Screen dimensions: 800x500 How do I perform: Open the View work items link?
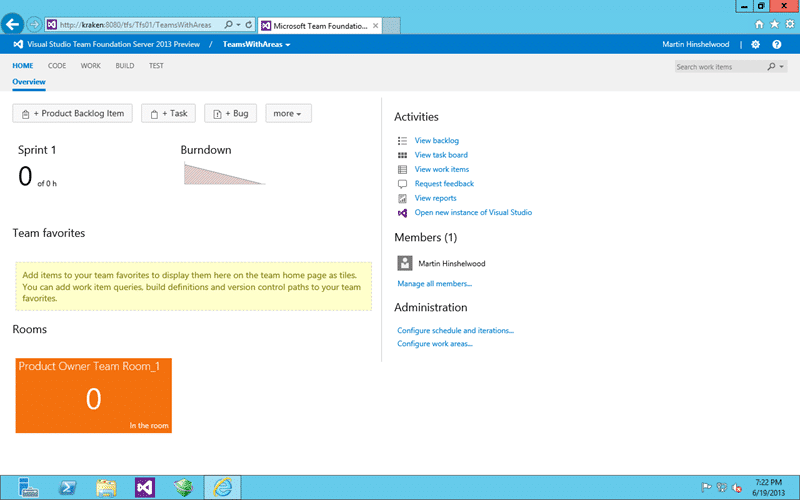tap(441, 169)
